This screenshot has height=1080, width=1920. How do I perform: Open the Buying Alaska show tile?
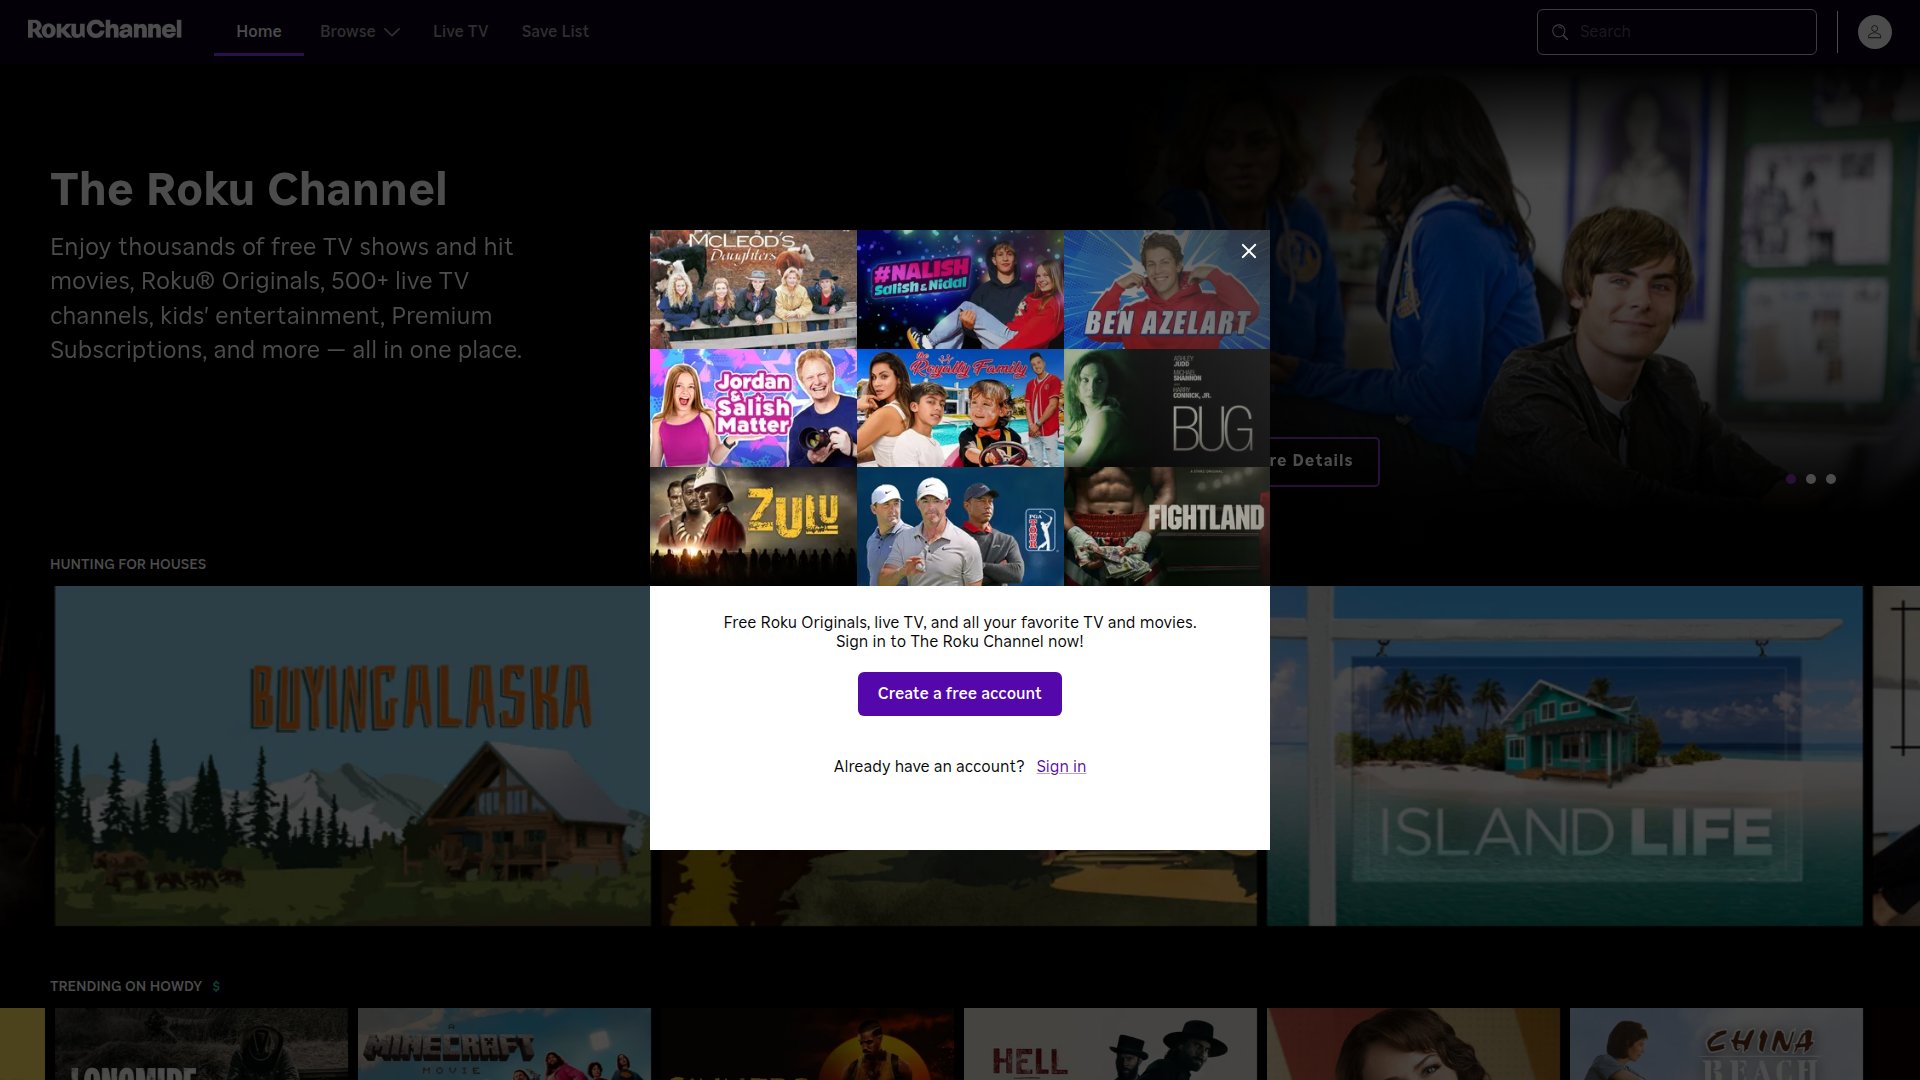[352, 756]
